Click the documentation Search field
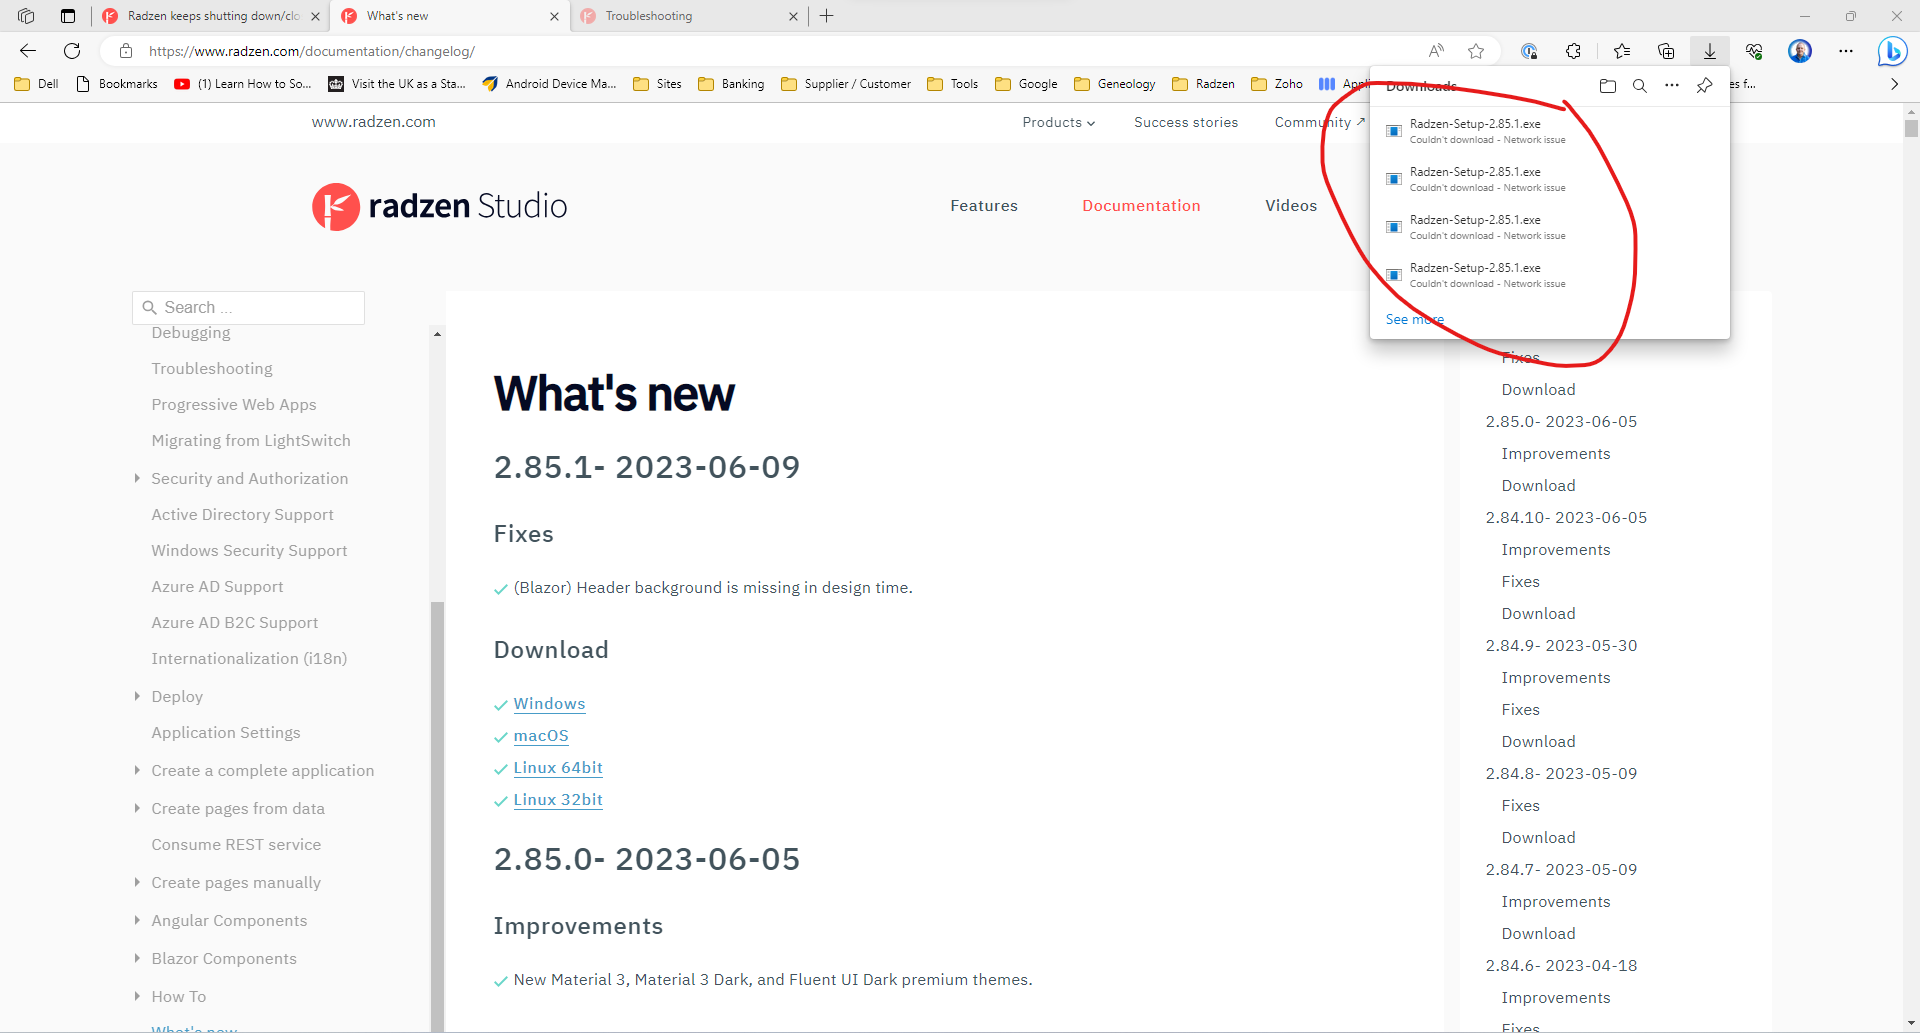1920x1033 pixels. [x=248, y=308]
